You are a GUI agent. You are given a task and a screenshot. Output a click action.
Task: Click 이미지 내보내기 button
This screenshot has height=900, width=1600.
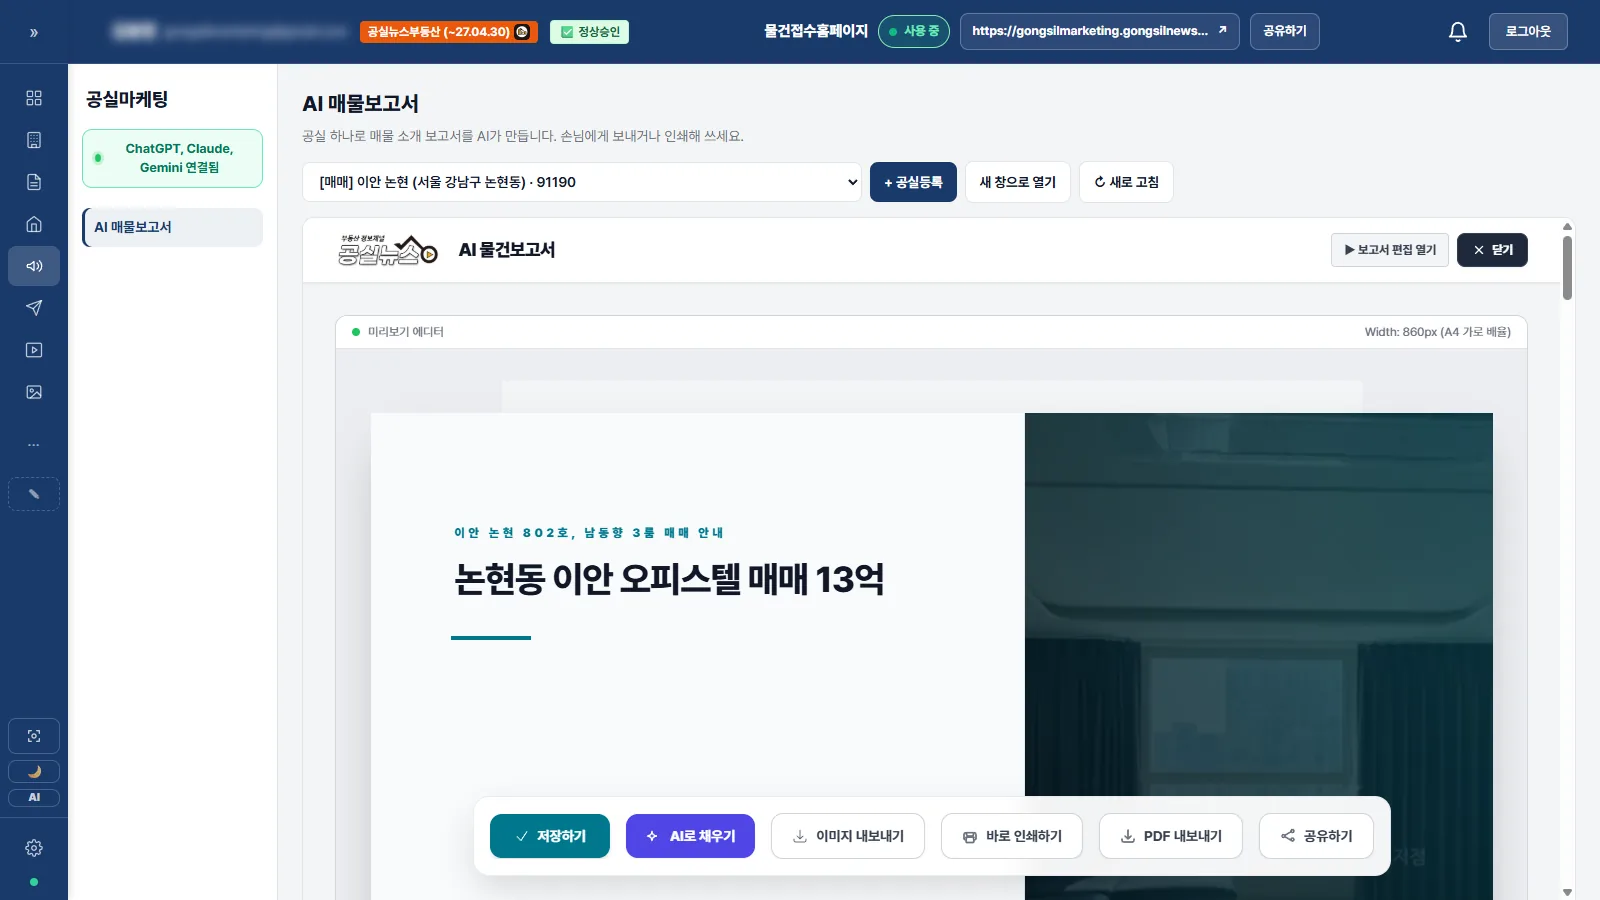[x=848, y=836]
